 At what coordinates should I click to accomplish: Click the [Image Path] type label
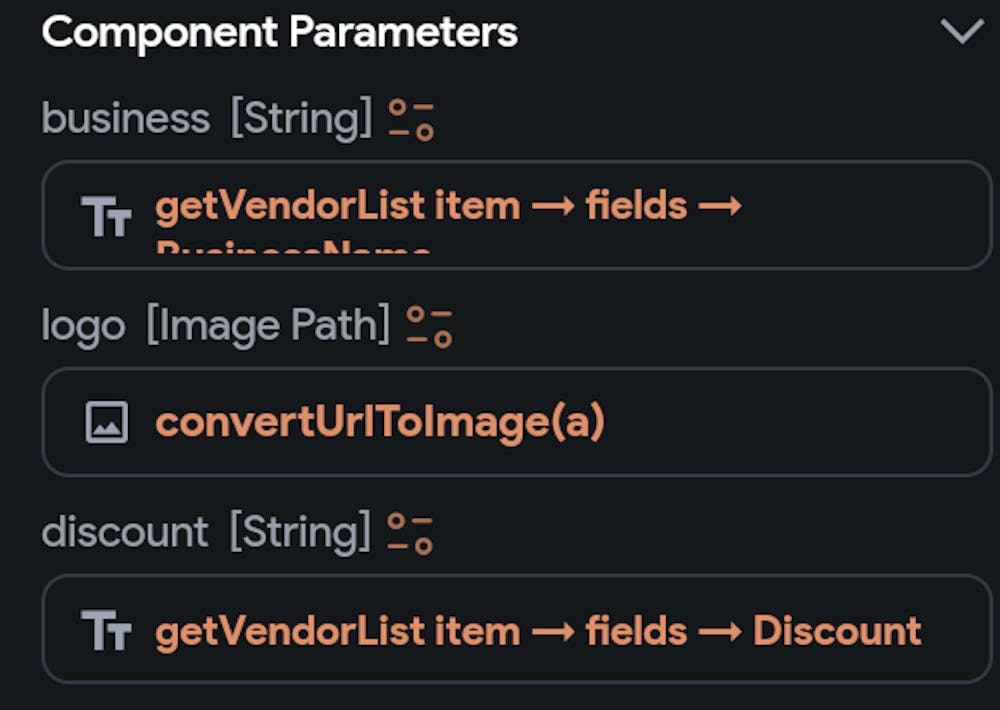coord(268,326)
